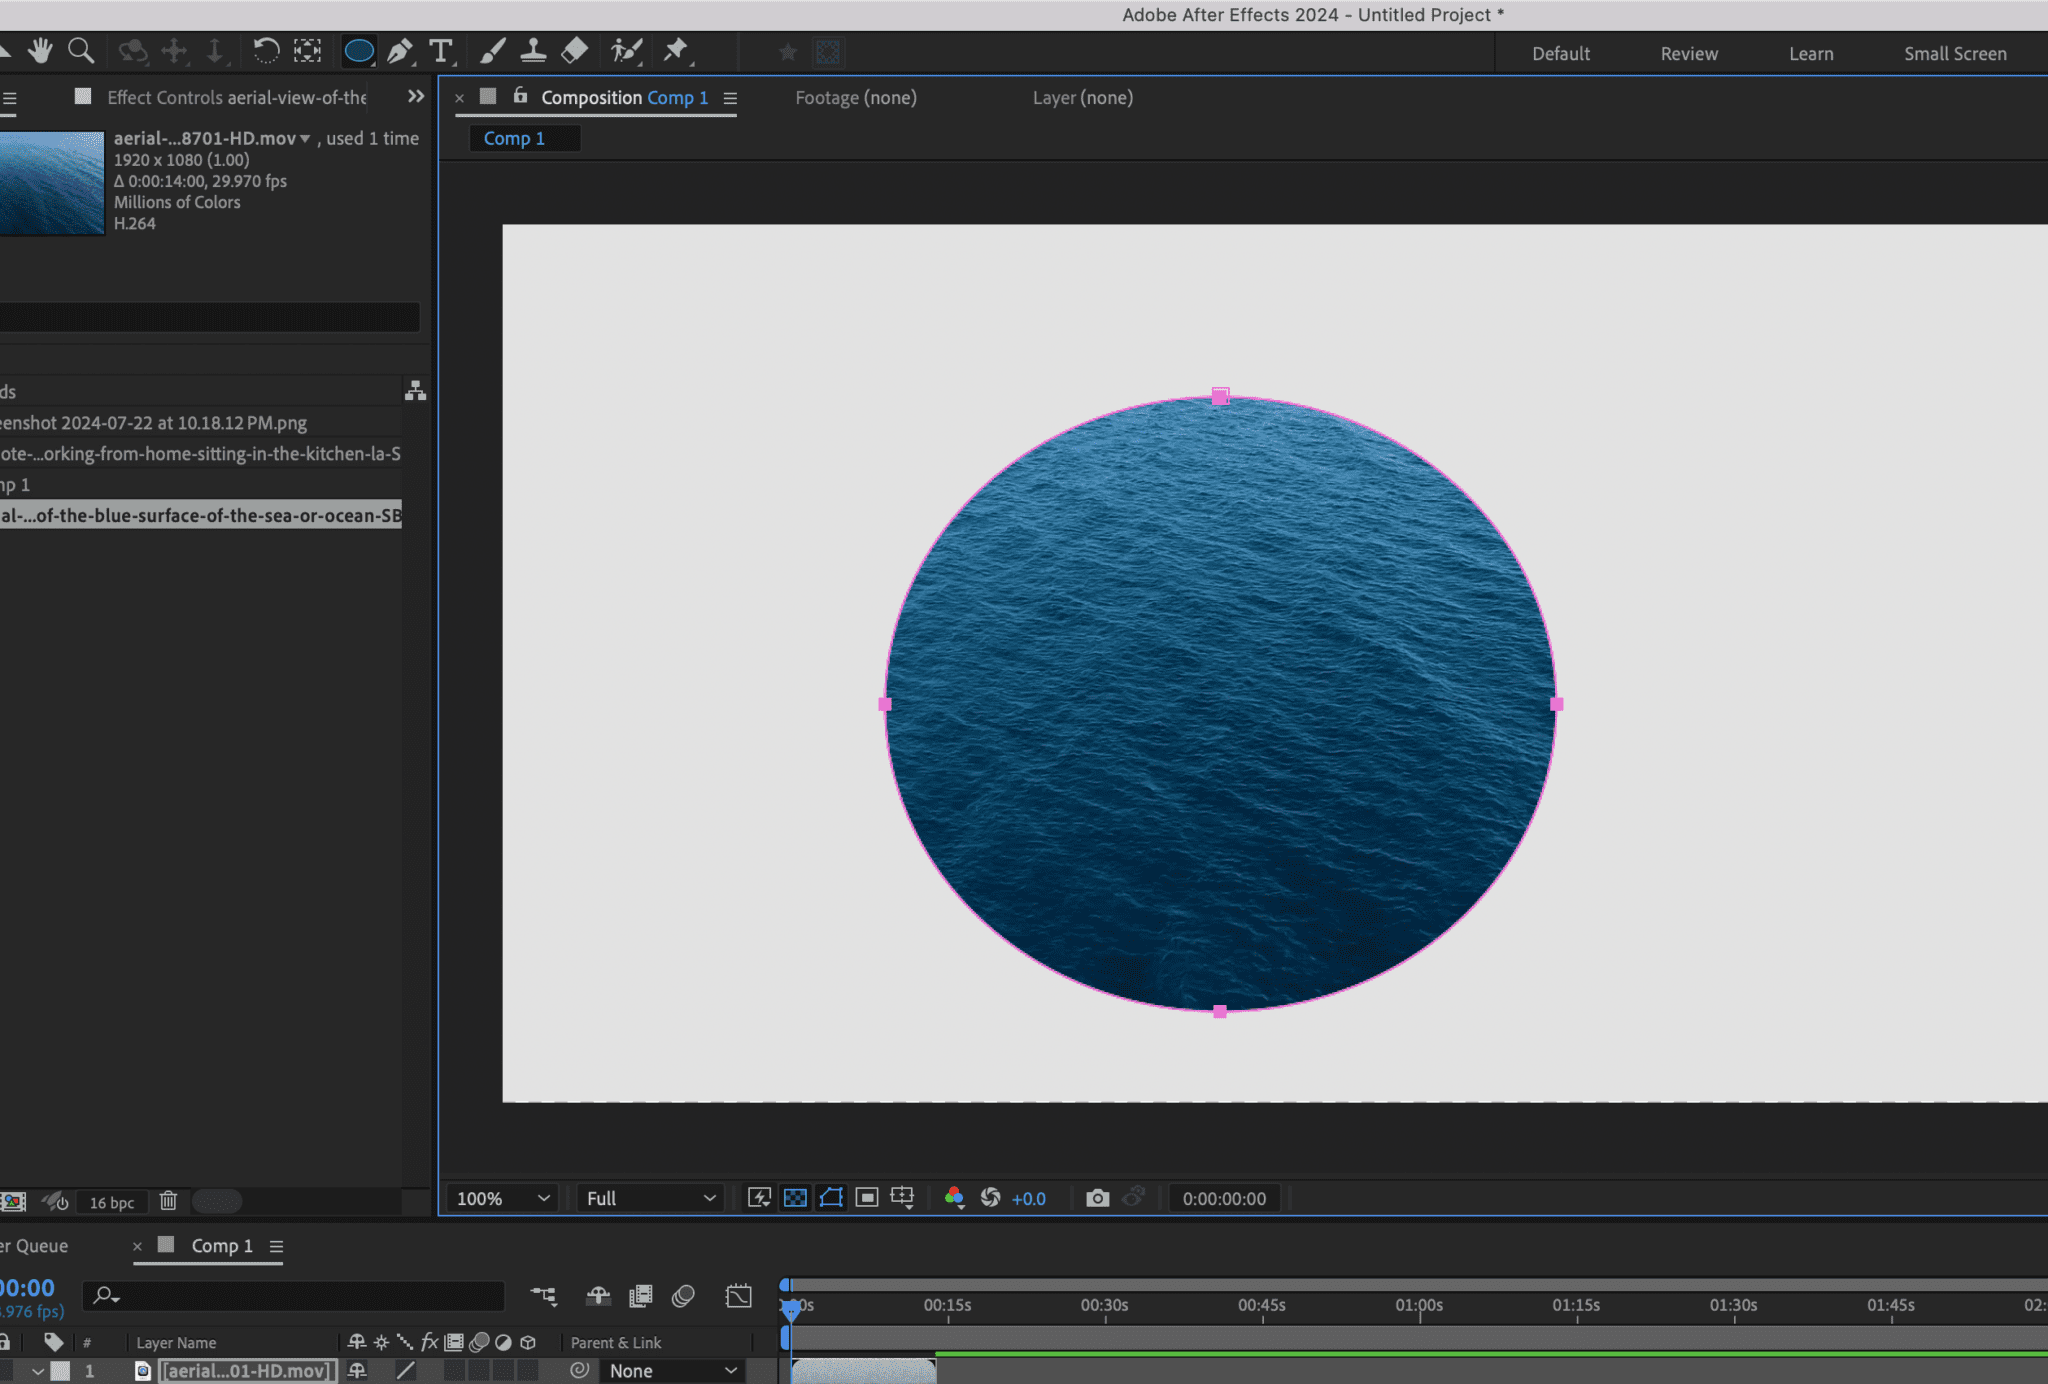Image resolution: width=2048 pixels, height=1384 pixels.
Task: Reset exposure by clicking +0.0
Action: (1028, 1198)
